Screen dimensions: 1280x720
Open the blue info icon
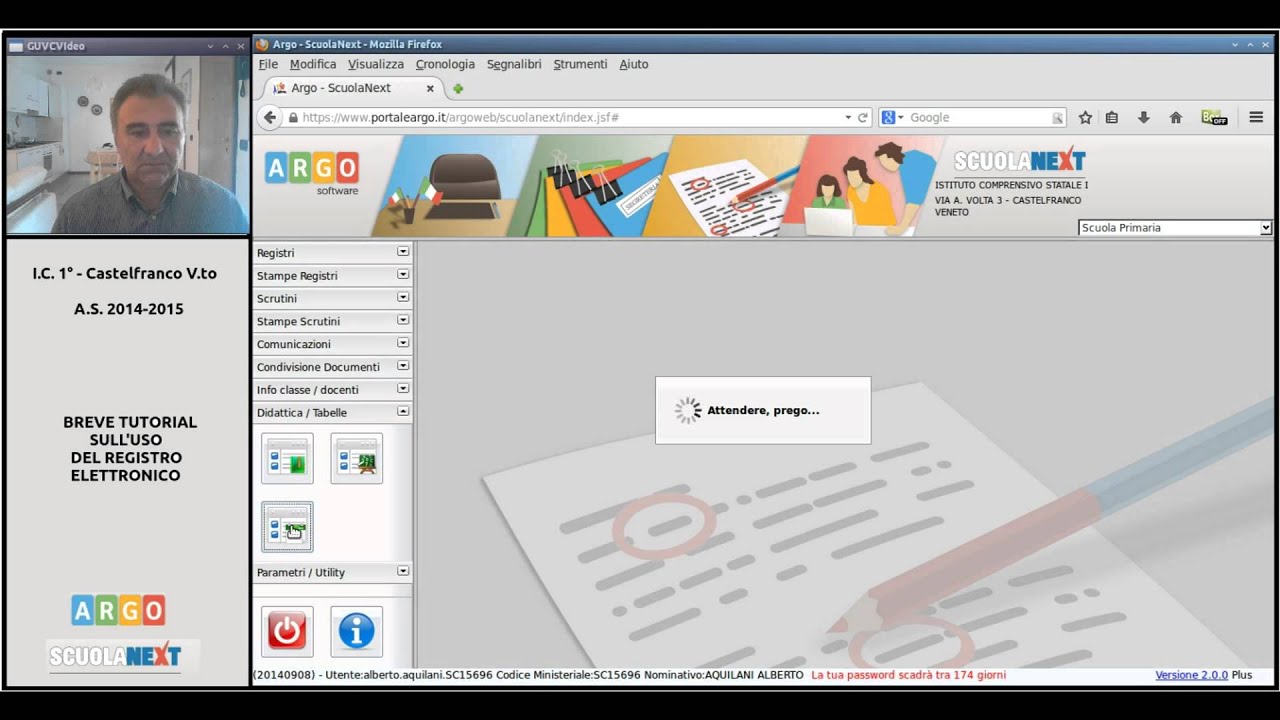tap(357, 631)
